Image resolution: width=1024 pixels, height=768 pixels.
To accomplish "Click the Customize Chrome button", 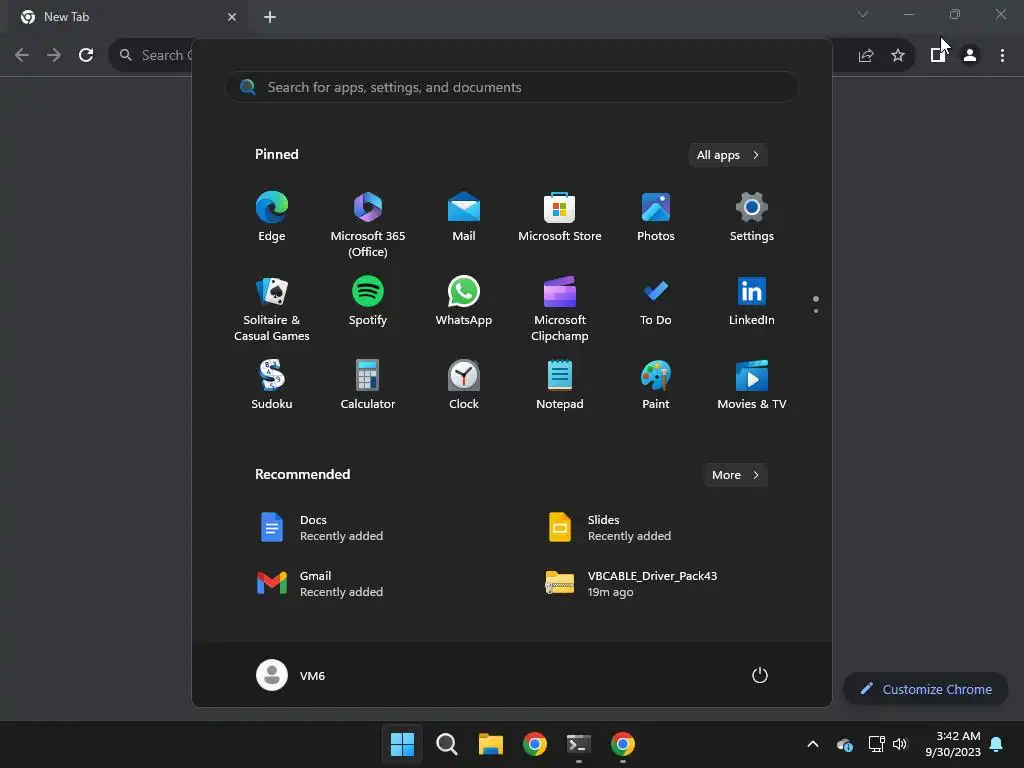I will click(x=926, y=689).
